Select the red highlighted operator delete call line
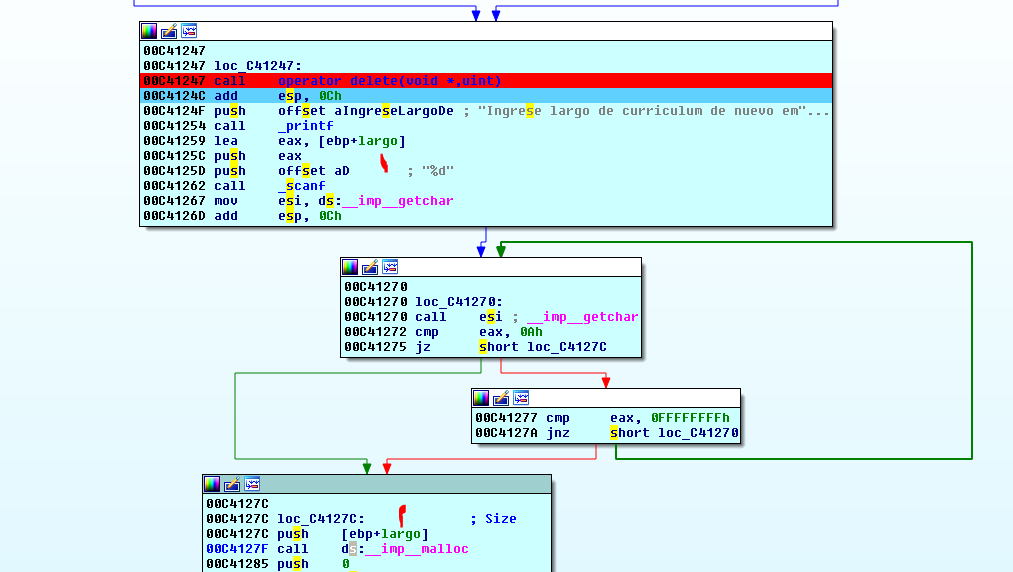The width and height of the screenshot is (1013, 572). tap(389, 81)
